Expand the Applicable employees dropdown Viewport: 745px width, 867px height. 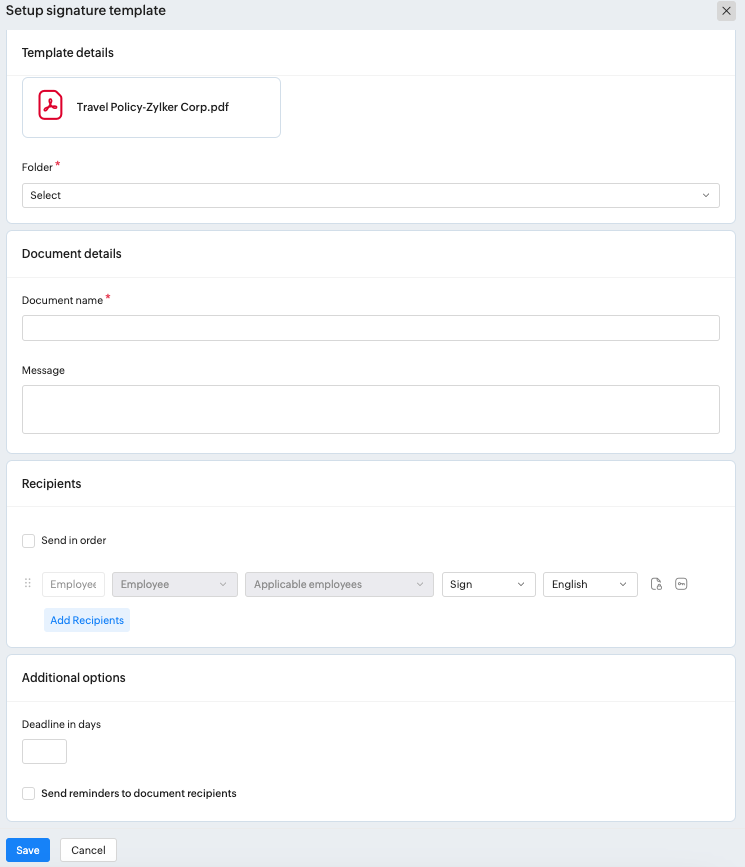click(x=340, y=584)
